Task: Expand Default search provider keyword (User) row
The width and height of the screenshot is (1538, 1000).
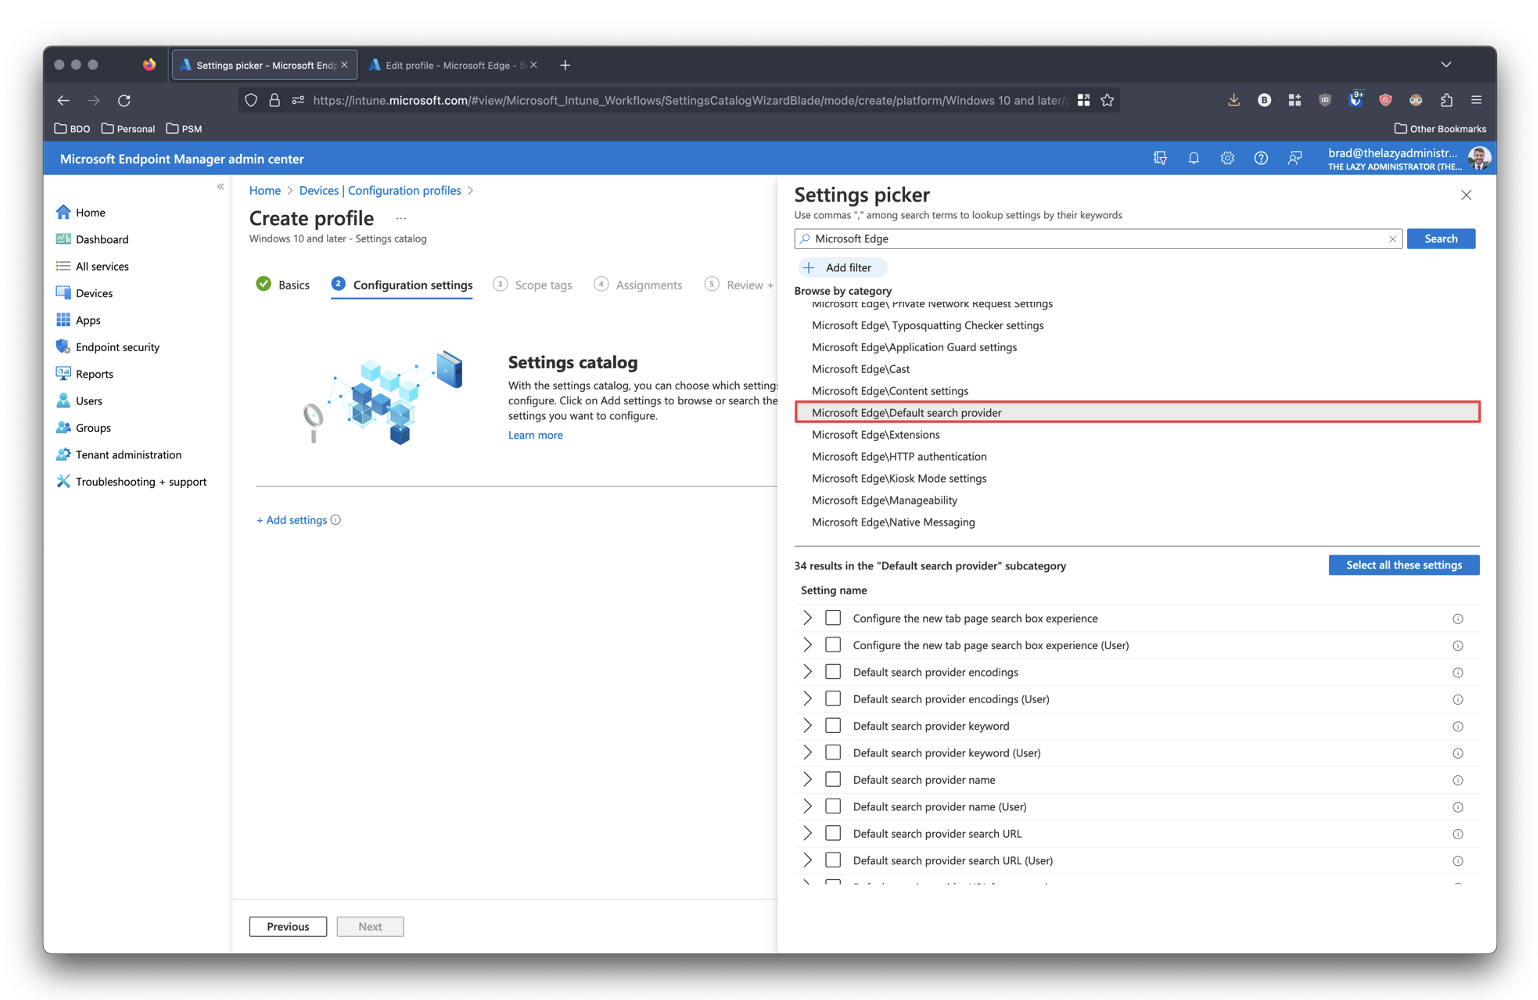Action: [808, 753]
